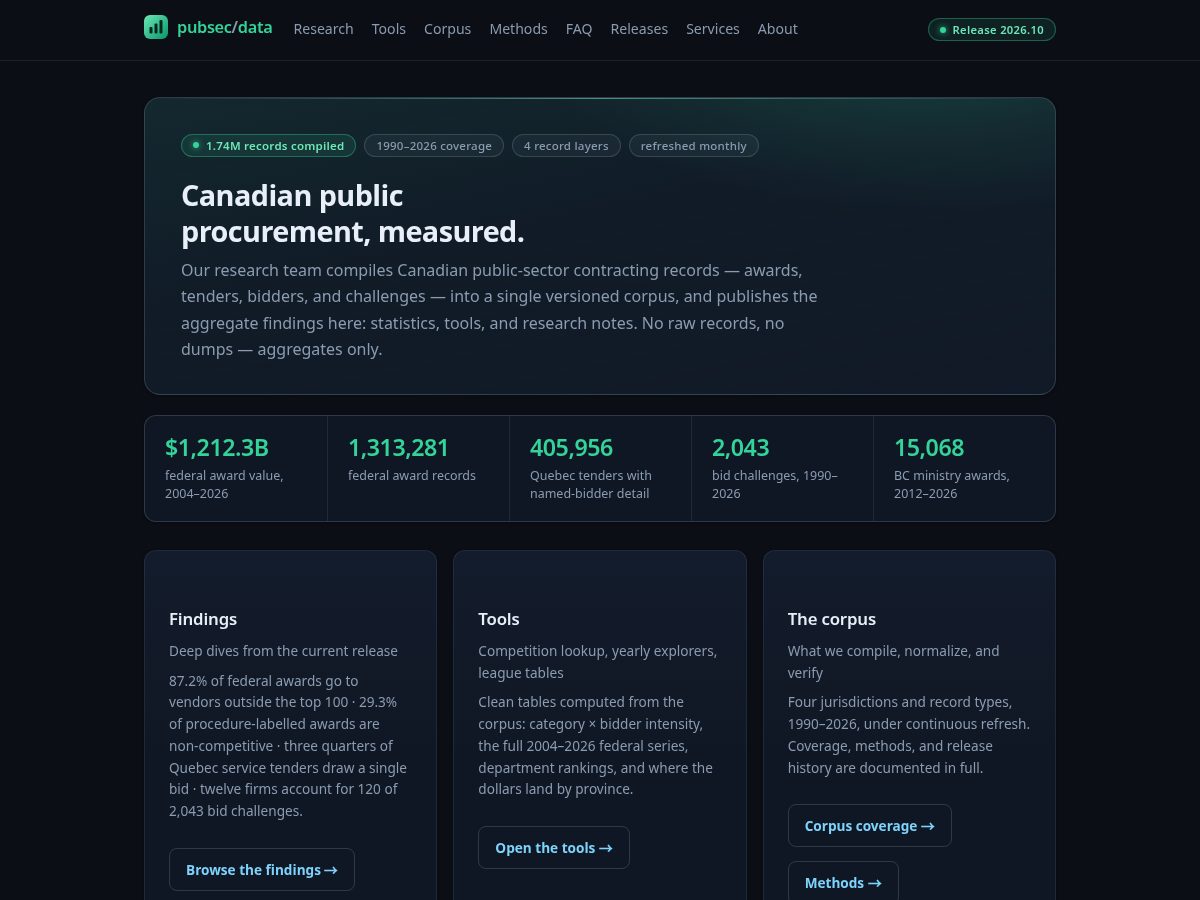Click The corpus card heading
This screenshot has height=900, width=1200.
832,619
